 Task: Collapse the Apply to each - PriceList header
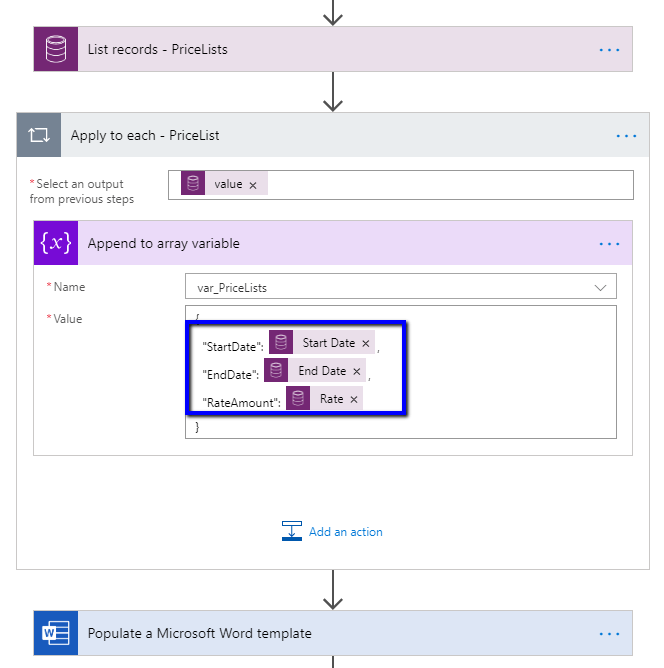pyautogui.click(x=300, y=136)
